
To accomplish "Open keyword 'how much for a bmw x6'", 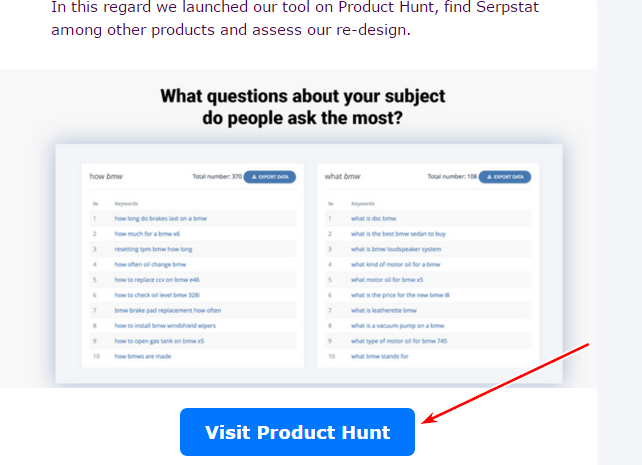I will [x=147, y=234].
